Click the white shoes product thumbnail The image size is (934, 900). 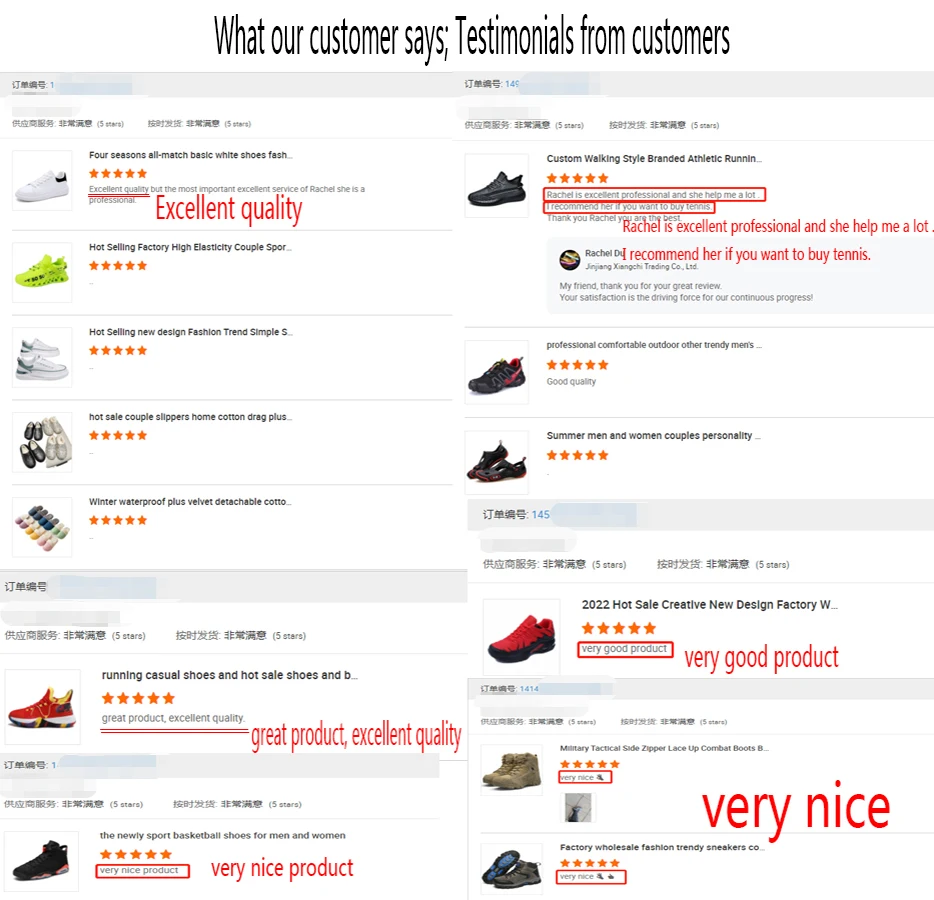click(42, 180)
